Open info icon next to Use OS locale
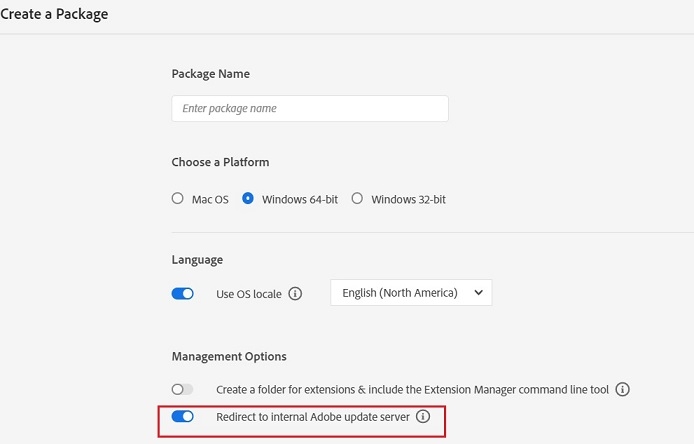The width and height of the screenshot is (694, 444). 295,294
